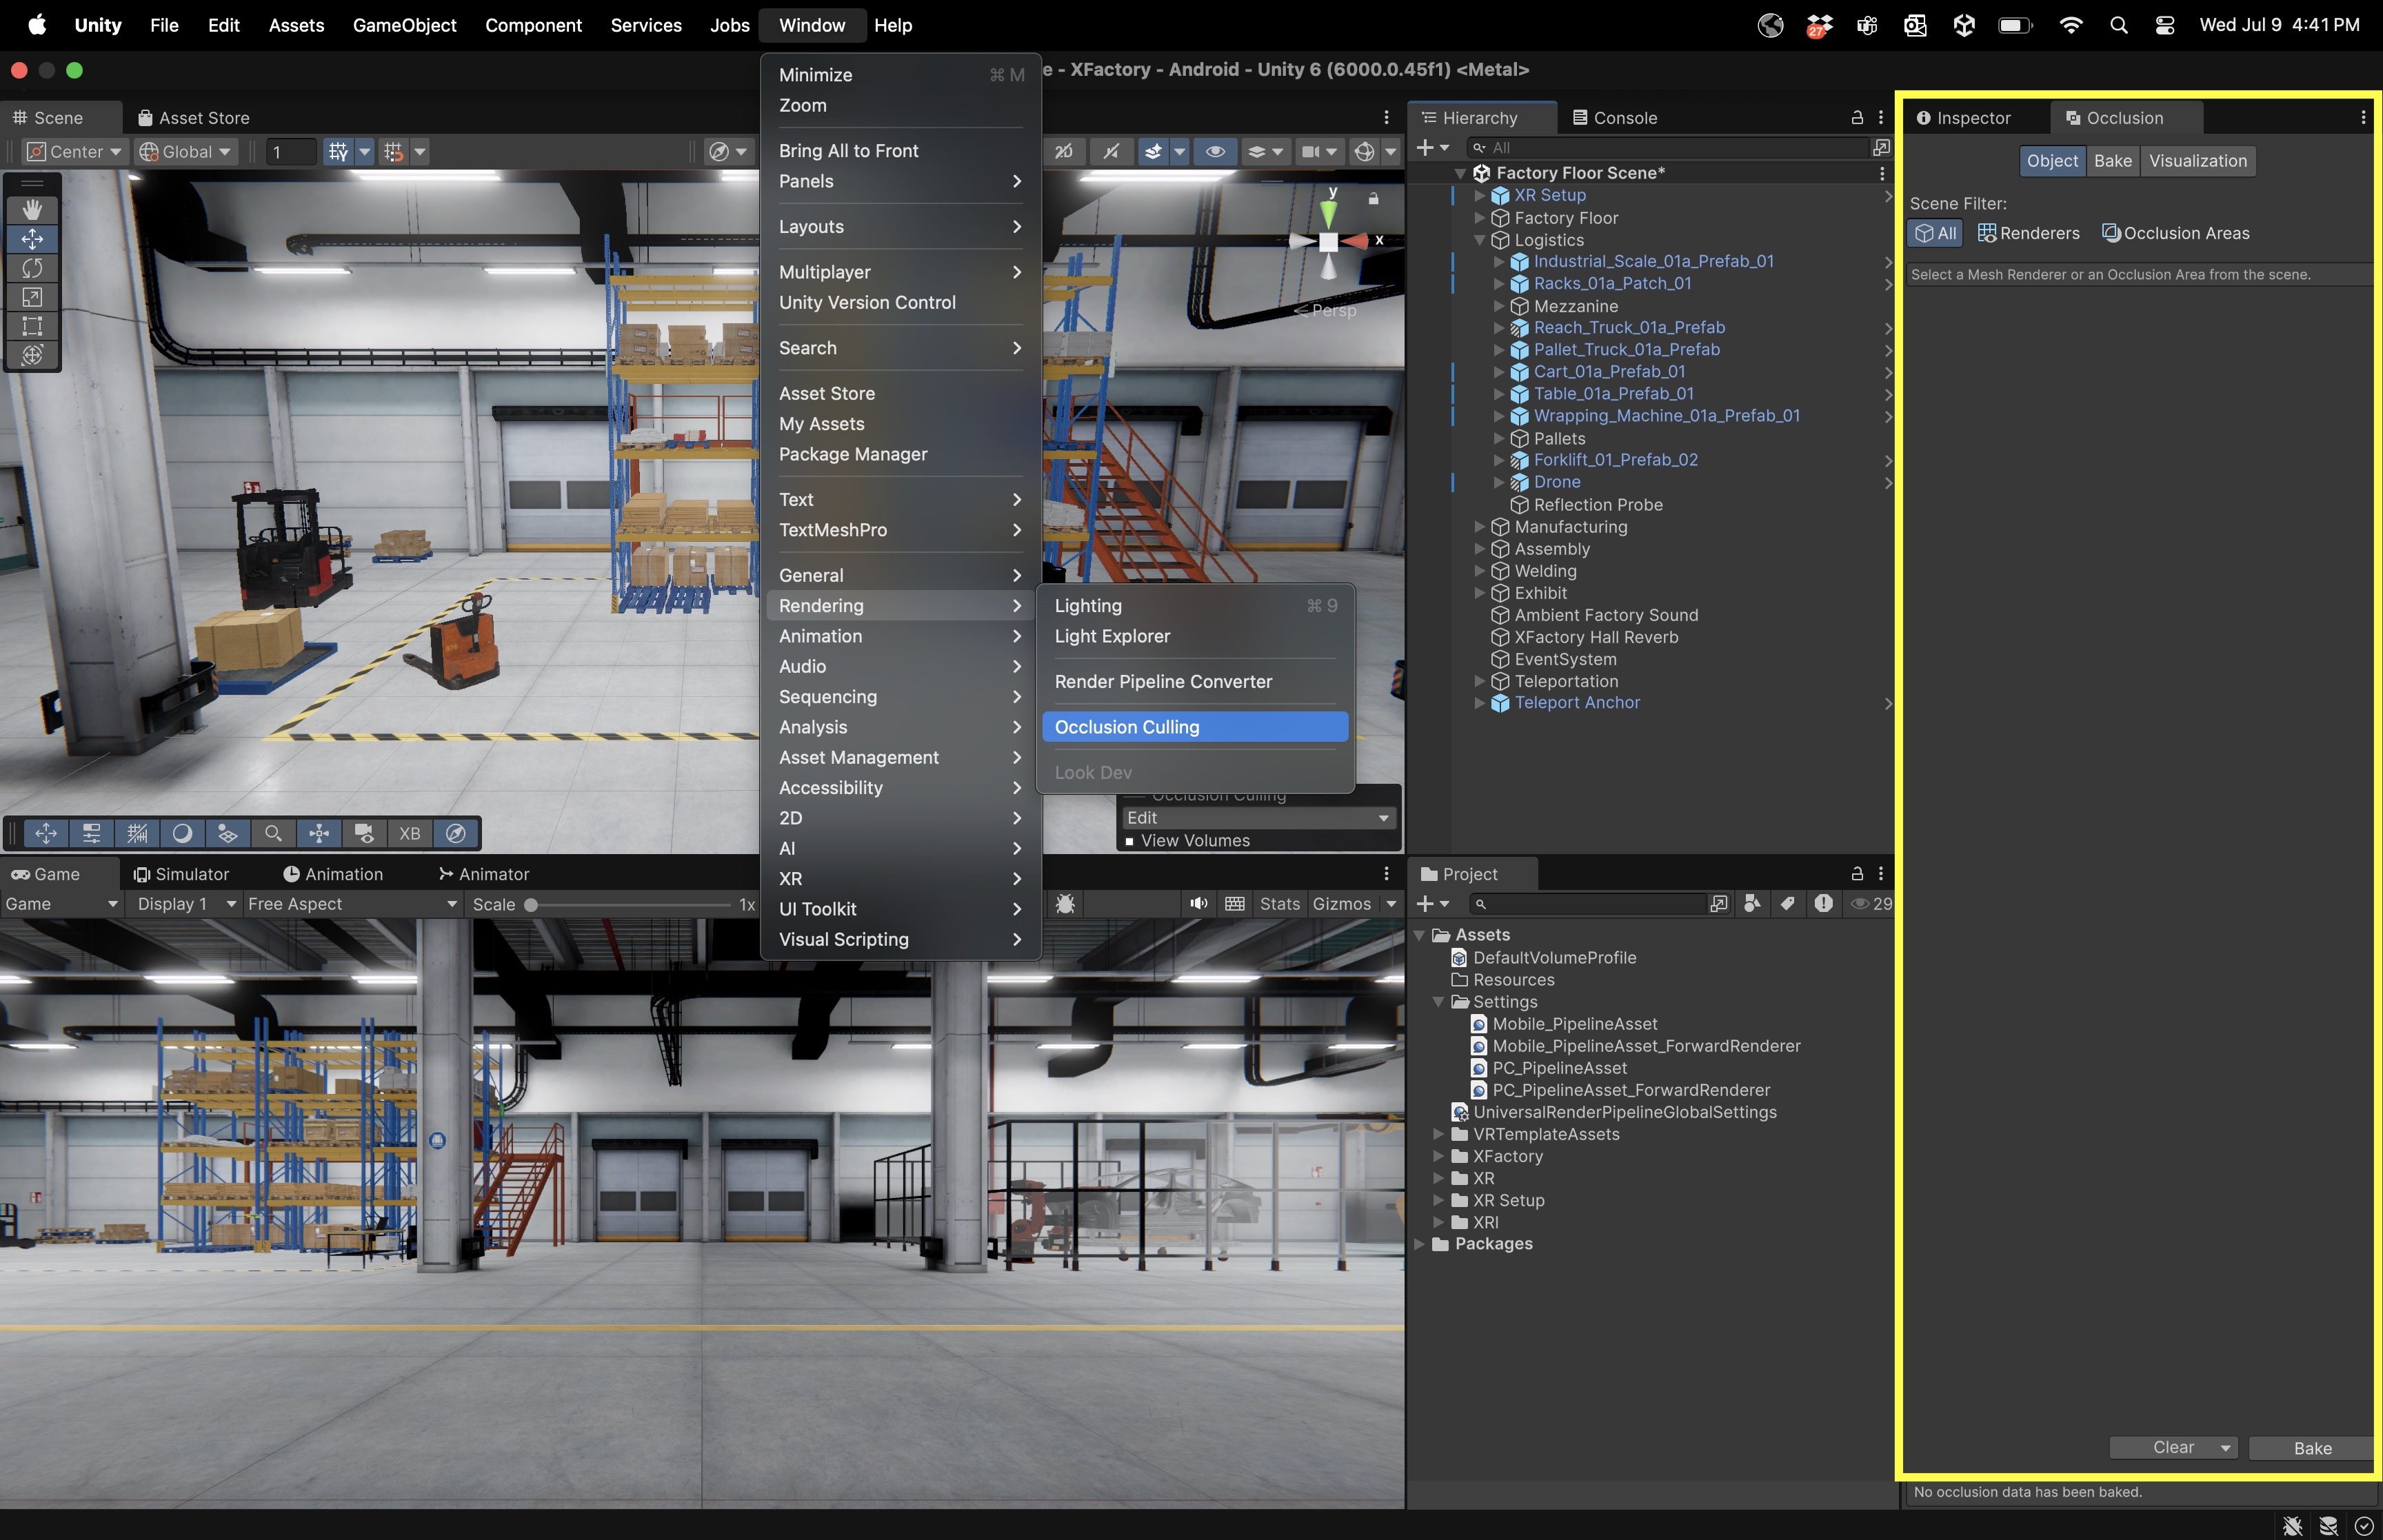Open the Visualization tab button in Occlusion
The image size is (2383, 1540).
pyautogui.click(x=2197, y=161)
